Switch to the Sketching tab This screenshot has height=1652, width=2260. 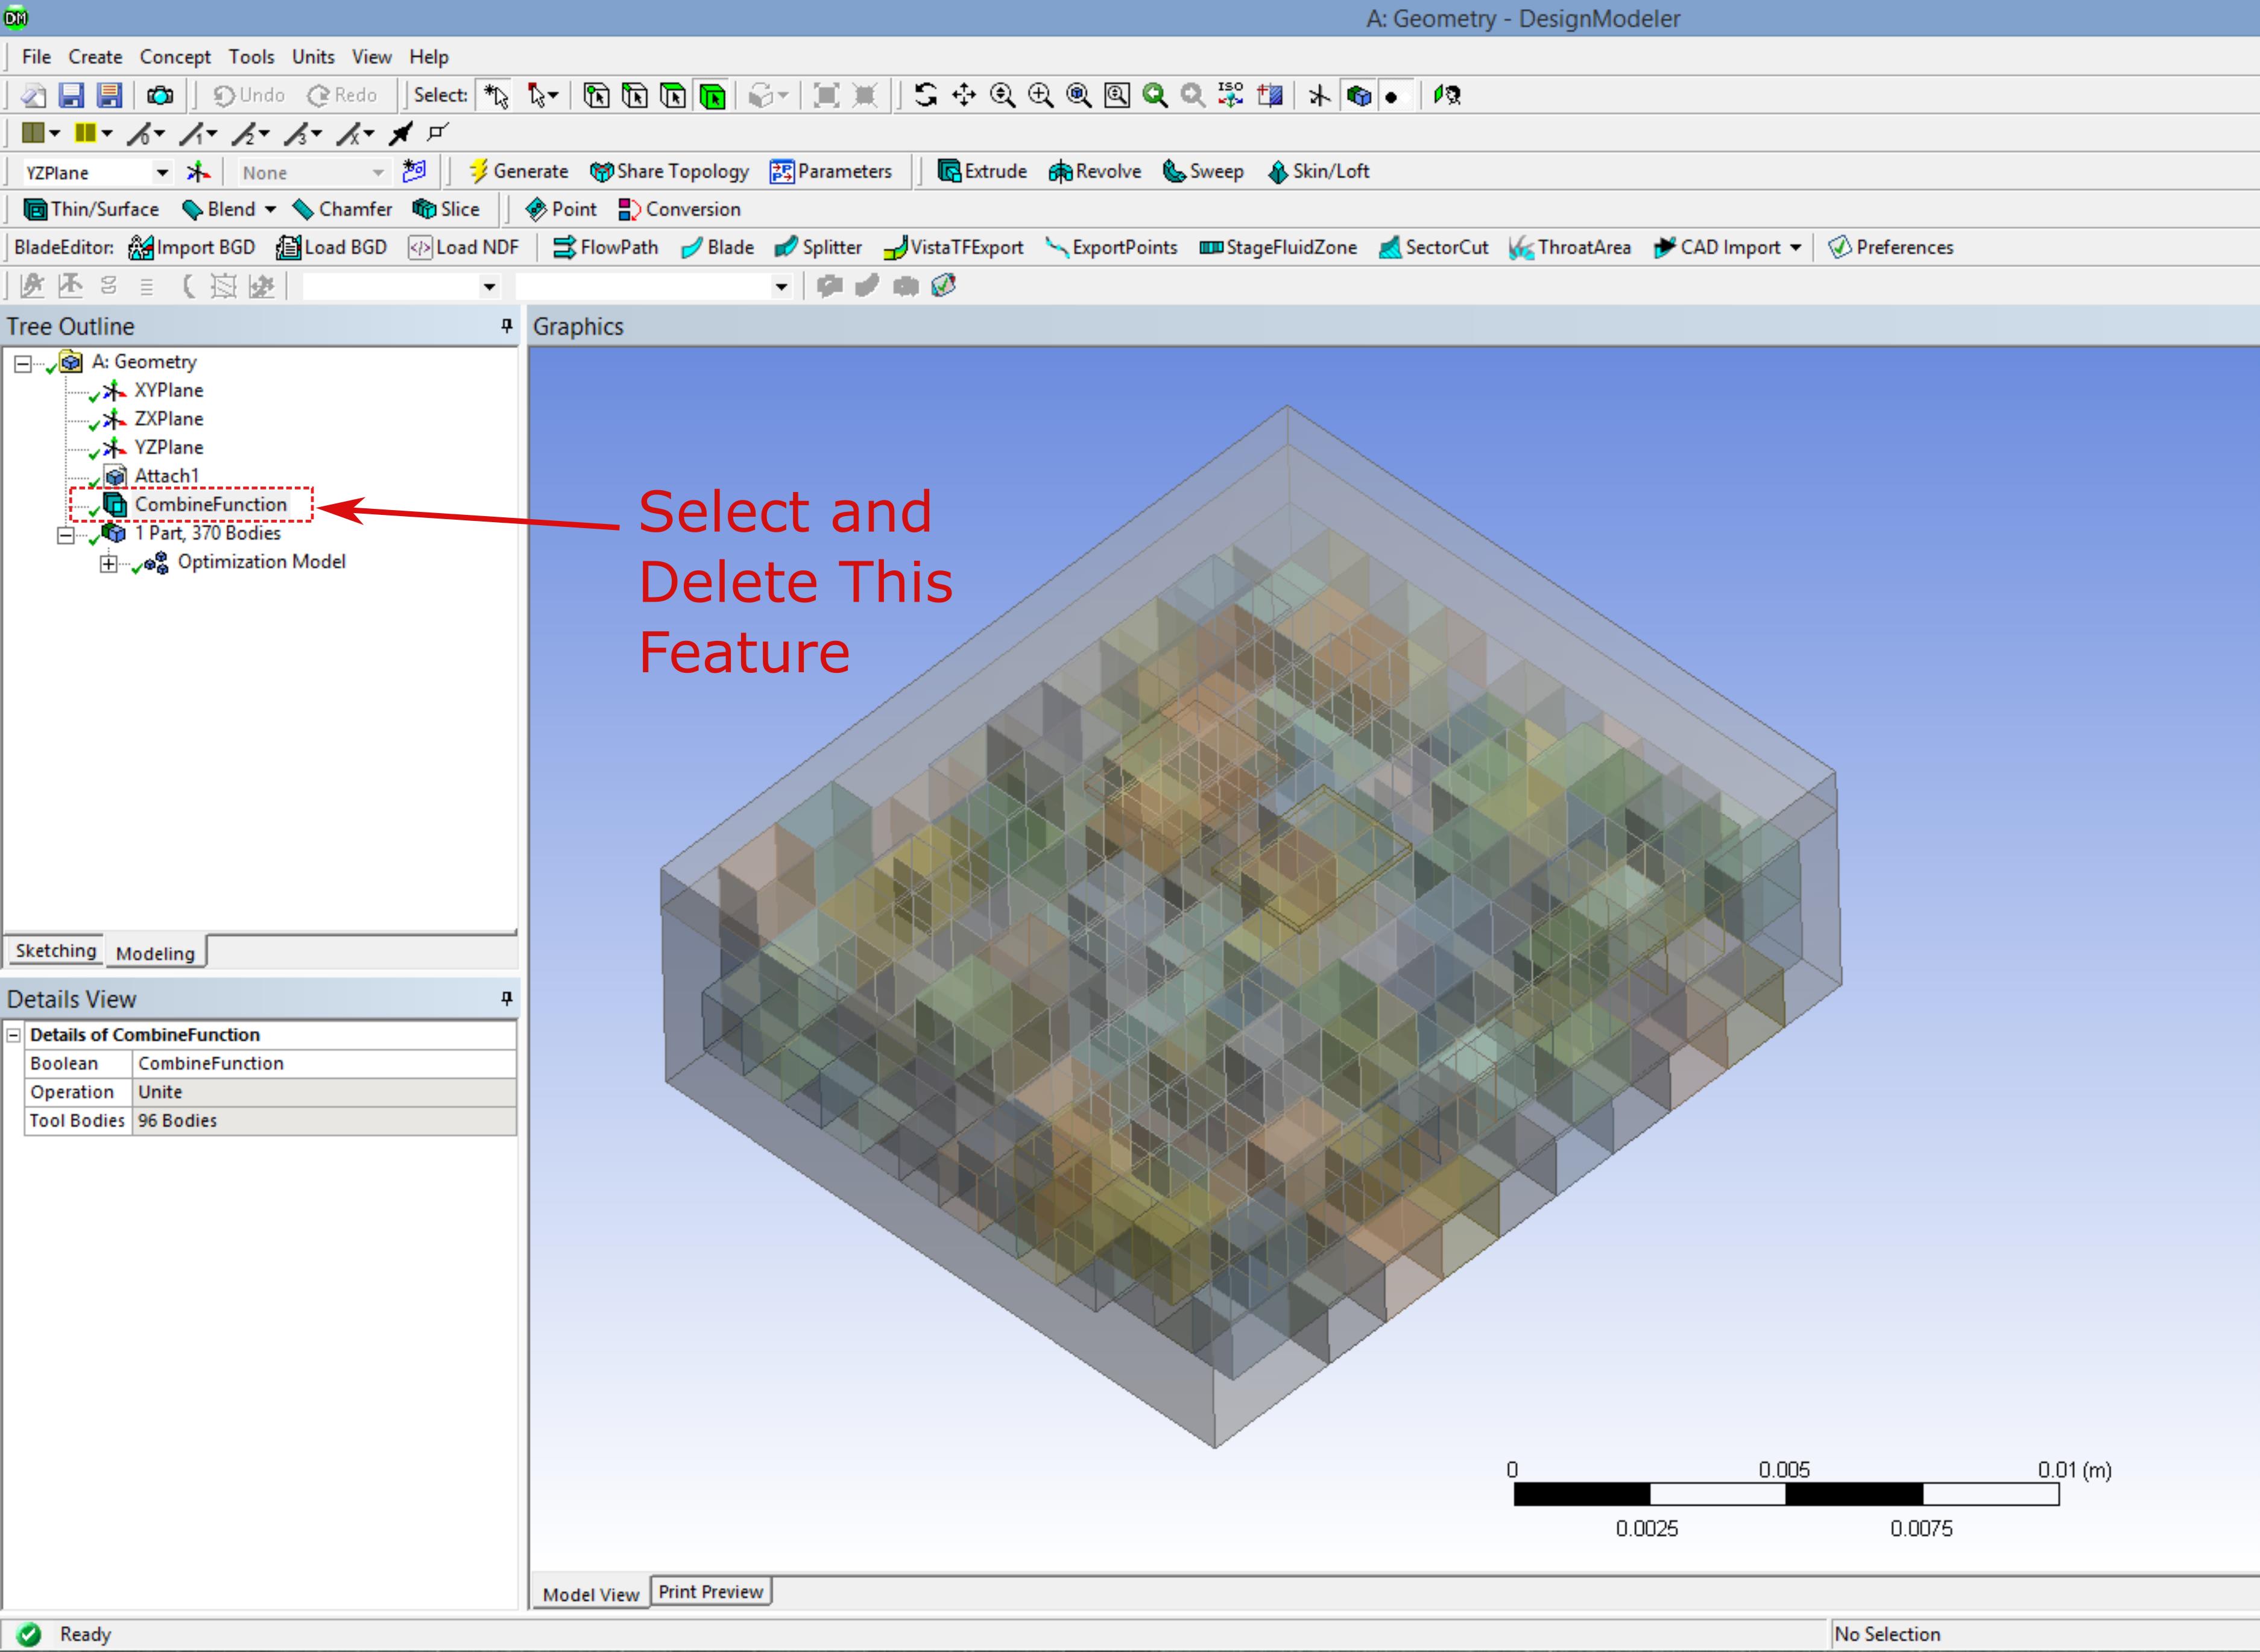point(55,950)
